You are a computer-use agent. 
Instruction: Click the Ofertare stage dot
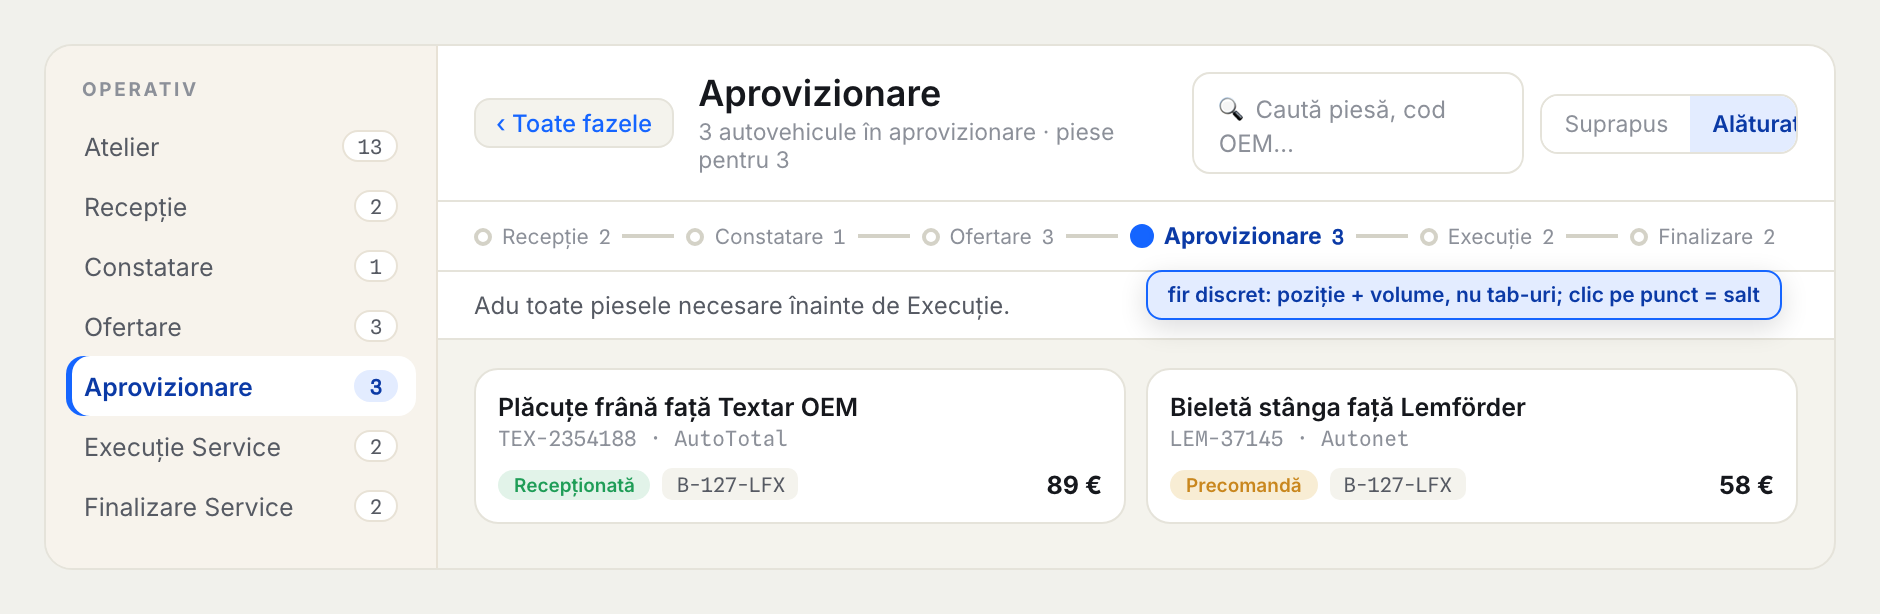click(x=931, y=237)
